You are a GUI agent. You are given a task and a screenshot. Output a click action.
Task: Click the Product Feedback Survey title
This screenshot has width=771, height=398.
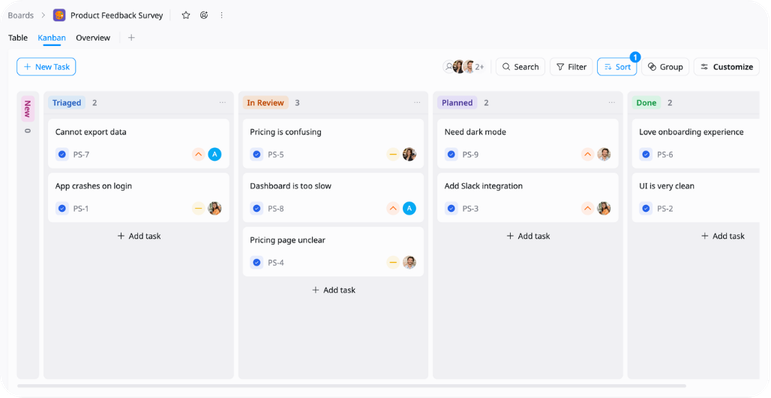[117, 15]
